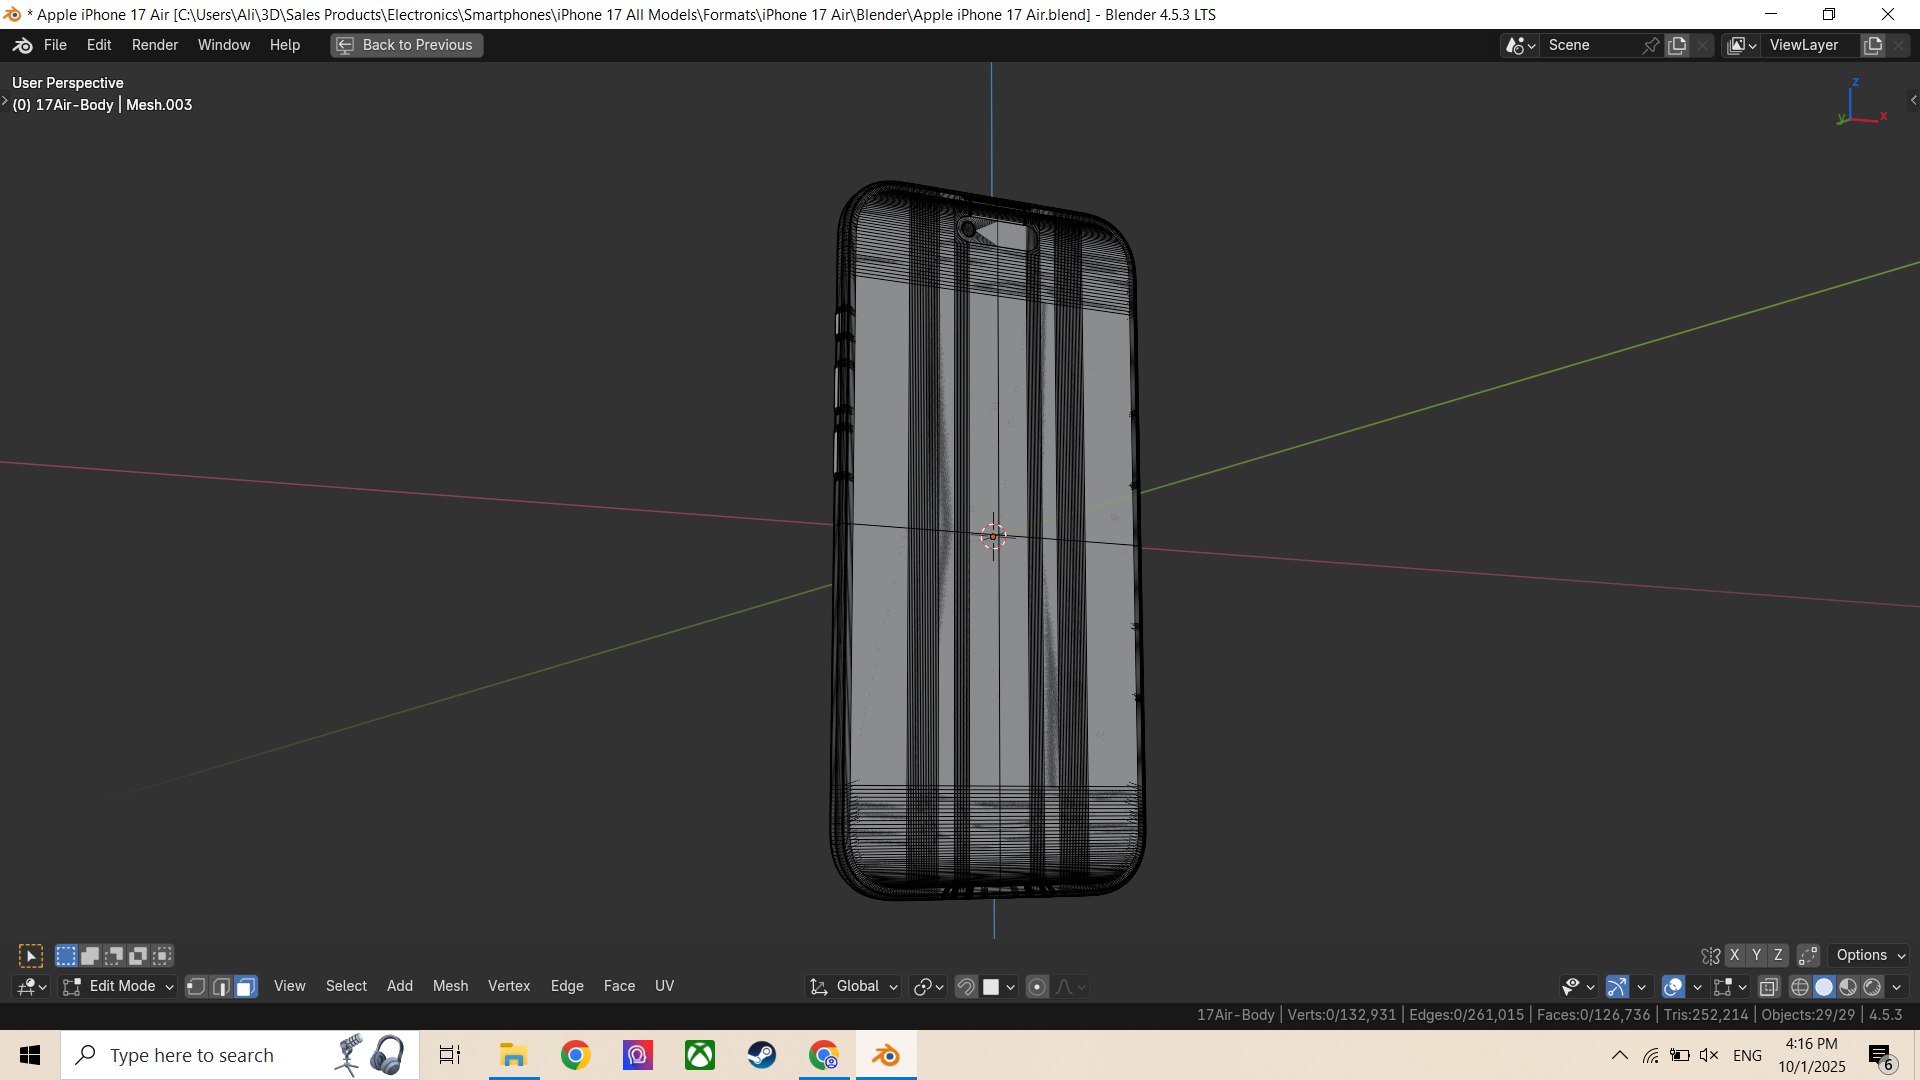Viewport: 1920px width, 1080px height.
Task: Select the Tweak select tool icon
Action: pyautogui.click(x=31, y=956)
